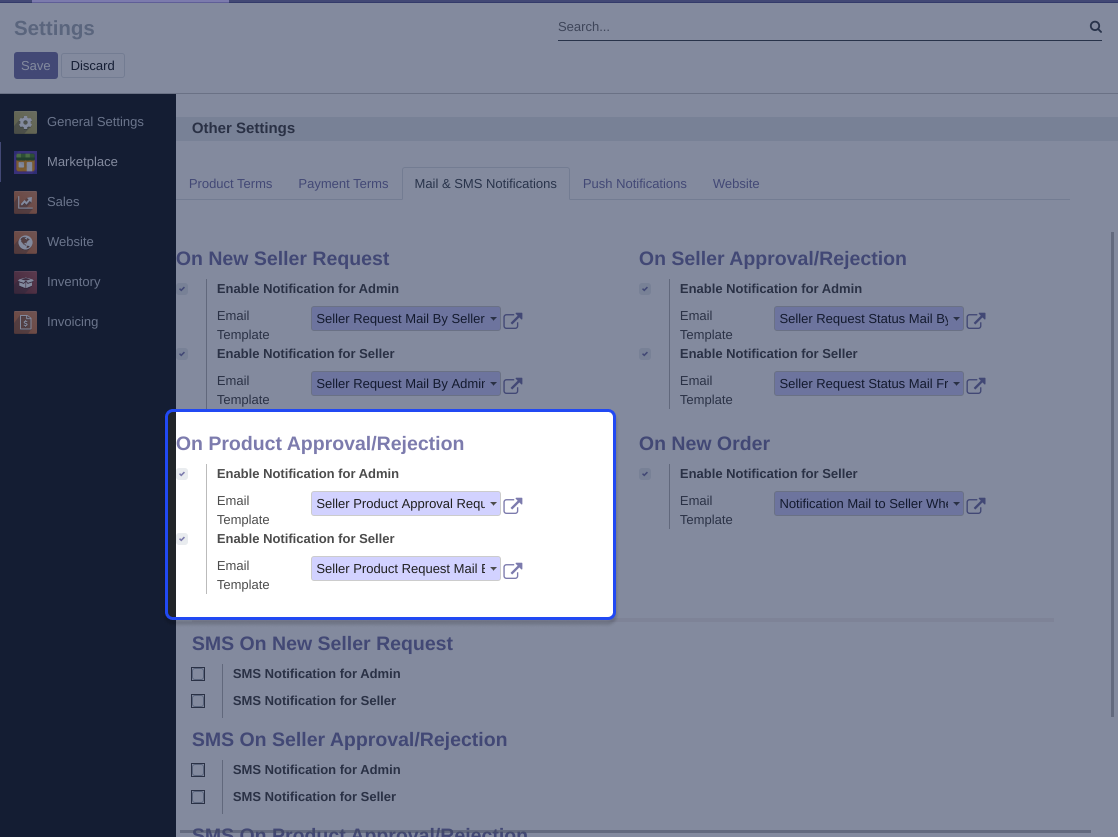
Task: Open the Payment Terms tab
Action: [x=343, y=184]
